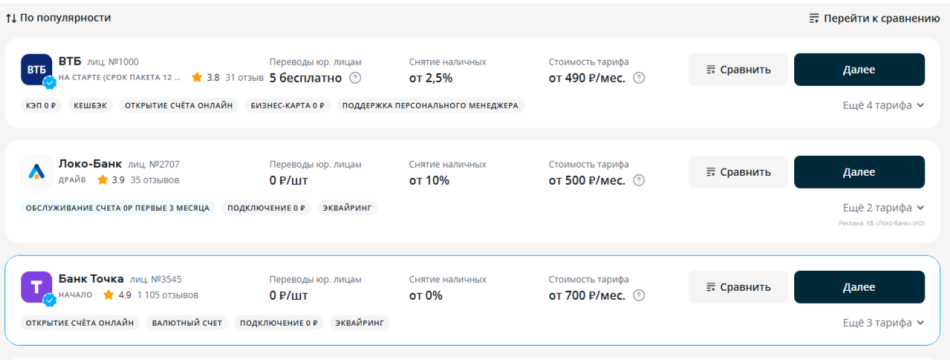This screenshot has height=360, width=950.
Task: Click Далее button for VTB
Action: coord(859,70)
